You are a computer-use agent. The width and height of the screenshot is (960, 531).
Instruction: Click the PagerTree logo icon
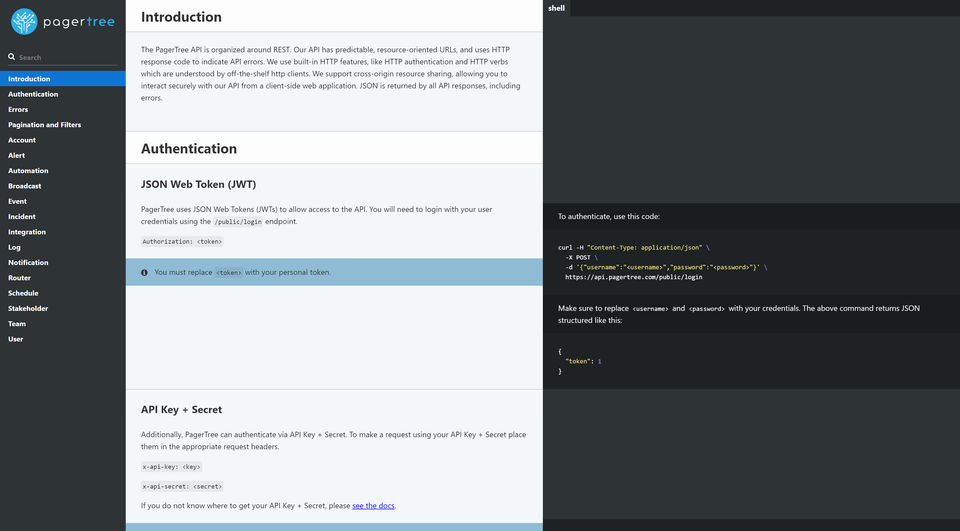tap(24, 21)
